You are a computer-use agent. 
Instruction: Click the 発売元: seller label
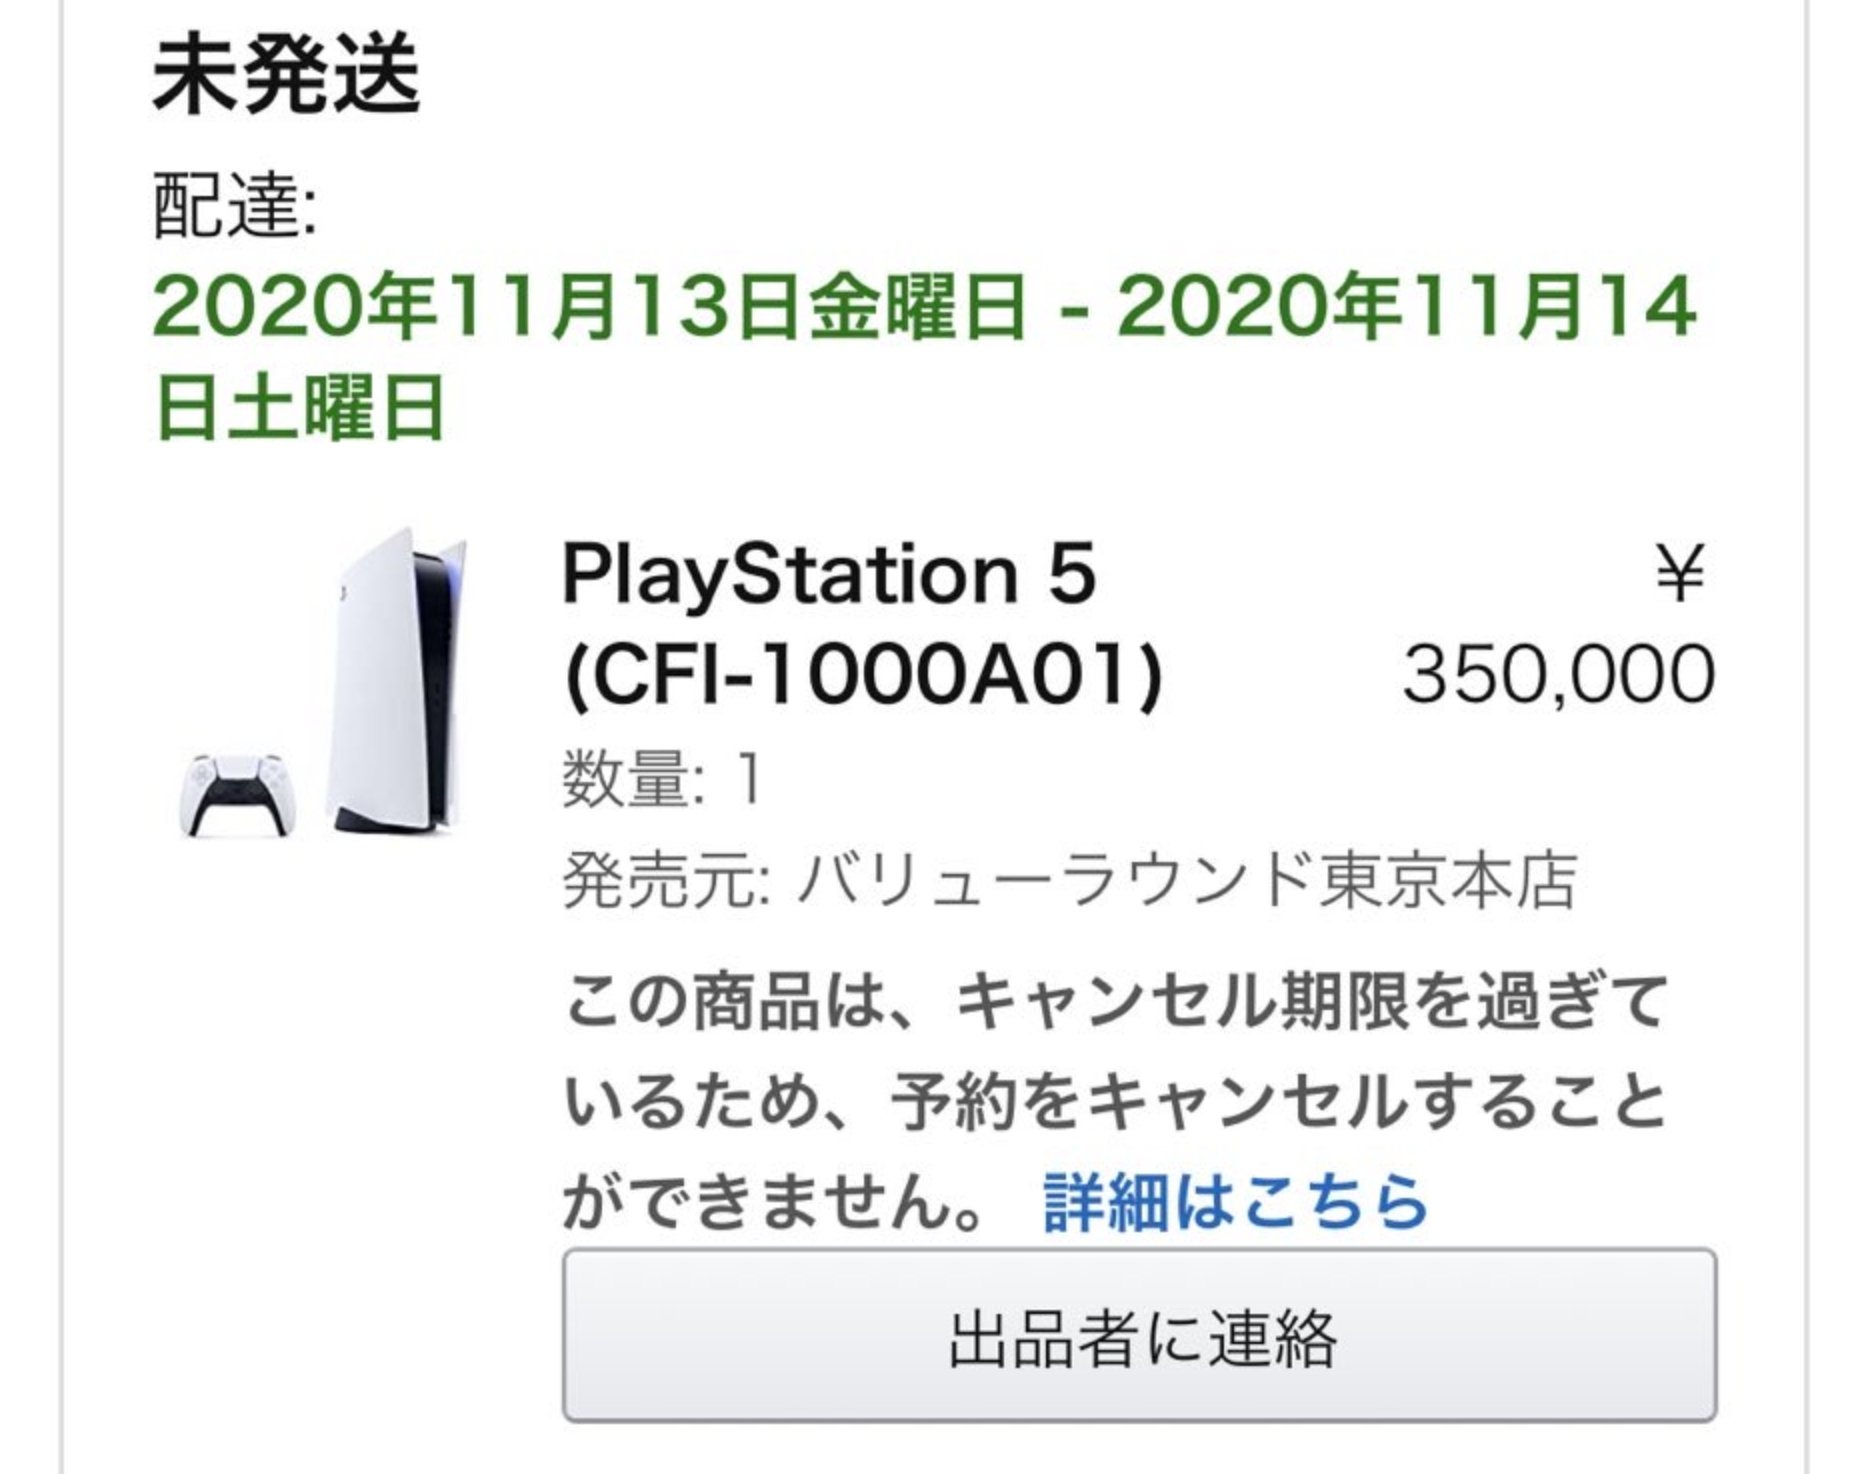(666, 881)
